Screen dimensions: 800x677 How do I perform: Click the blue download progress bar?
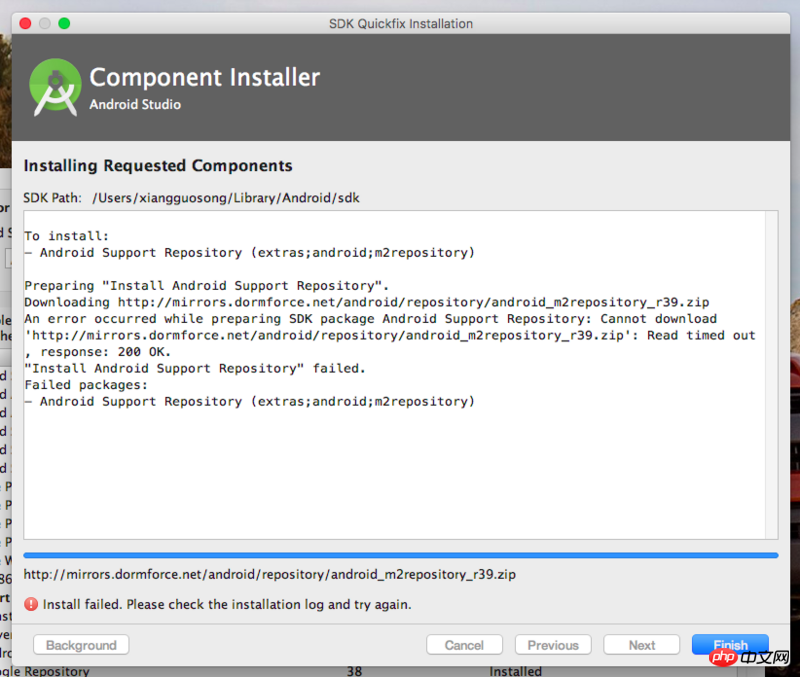tap(400, 555)
